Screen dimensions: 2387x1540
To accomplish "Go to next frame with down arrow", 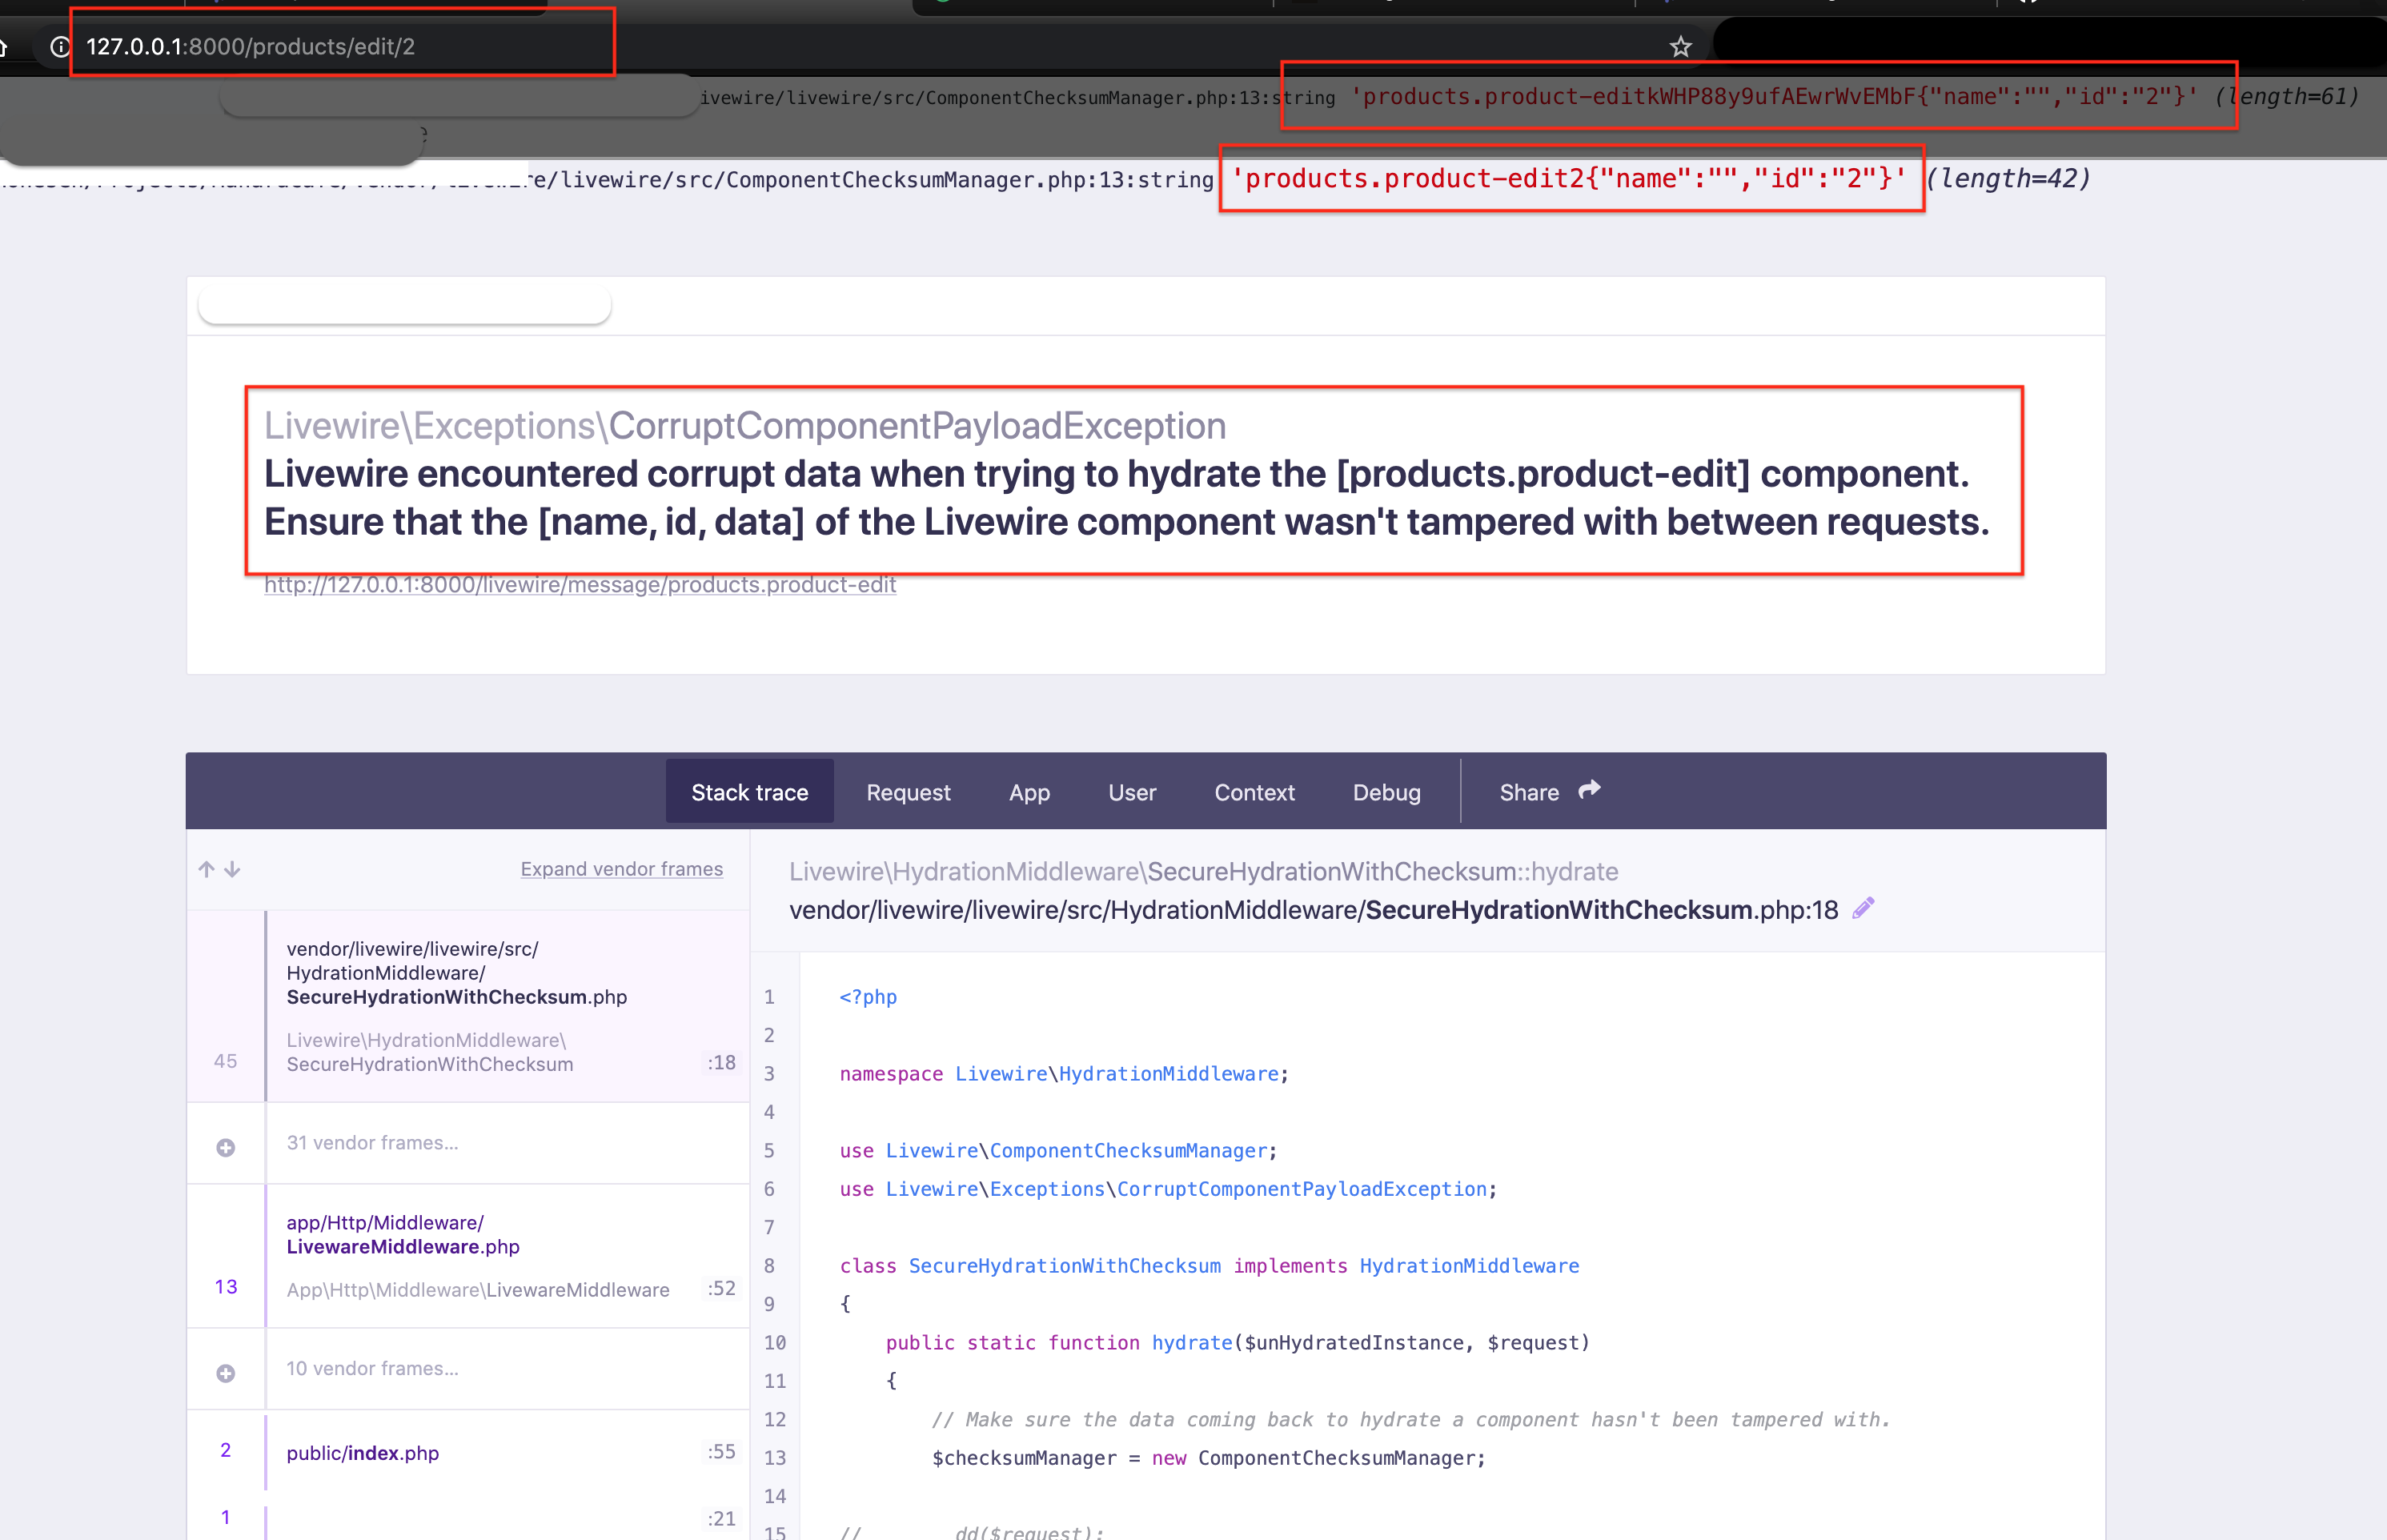I will point(232,869).
